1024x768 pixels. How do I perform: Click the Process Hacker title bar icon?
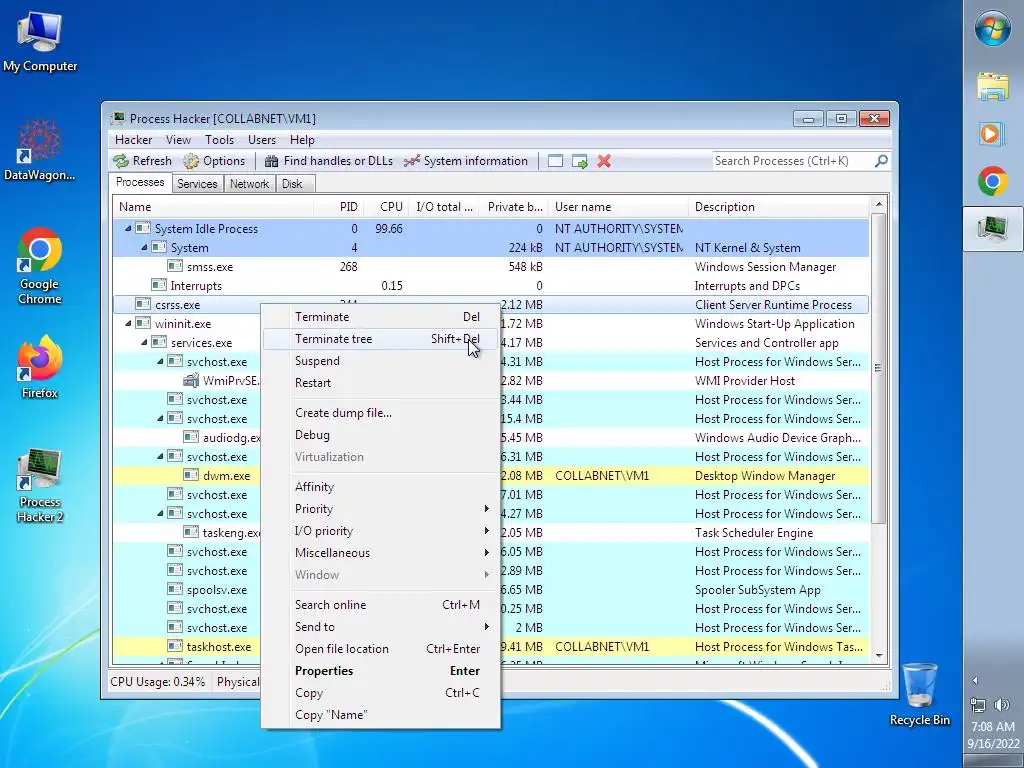click(118, 118)
